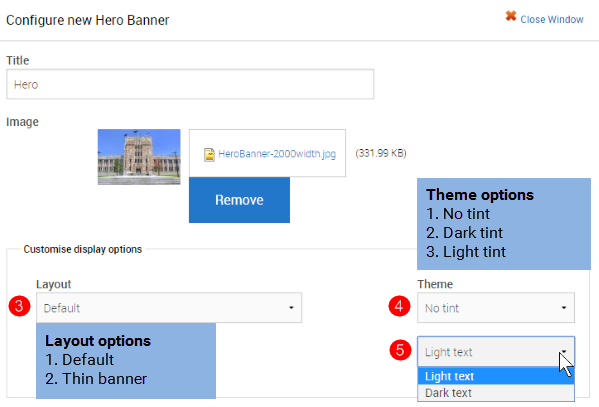The image size is (599, 407).
Task: Click the Close Window link
Action: [x=552, y=19]
